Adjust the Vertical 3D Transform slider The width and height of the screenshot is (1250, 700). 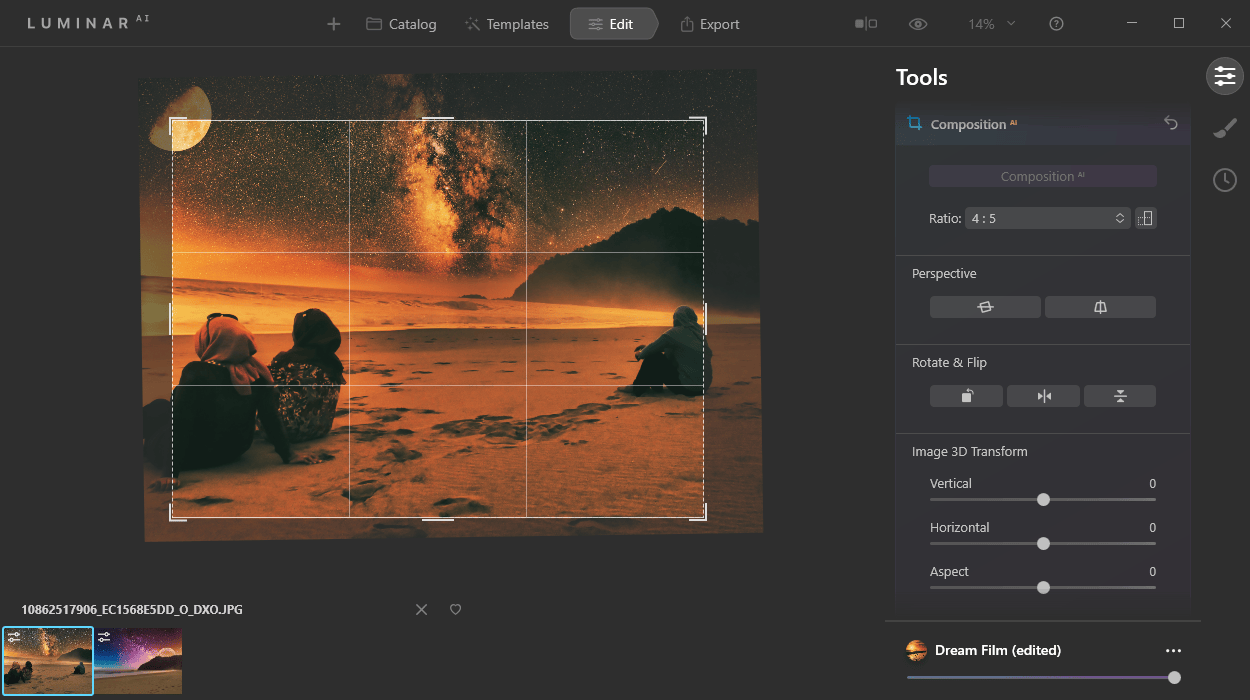point(1043,499)
